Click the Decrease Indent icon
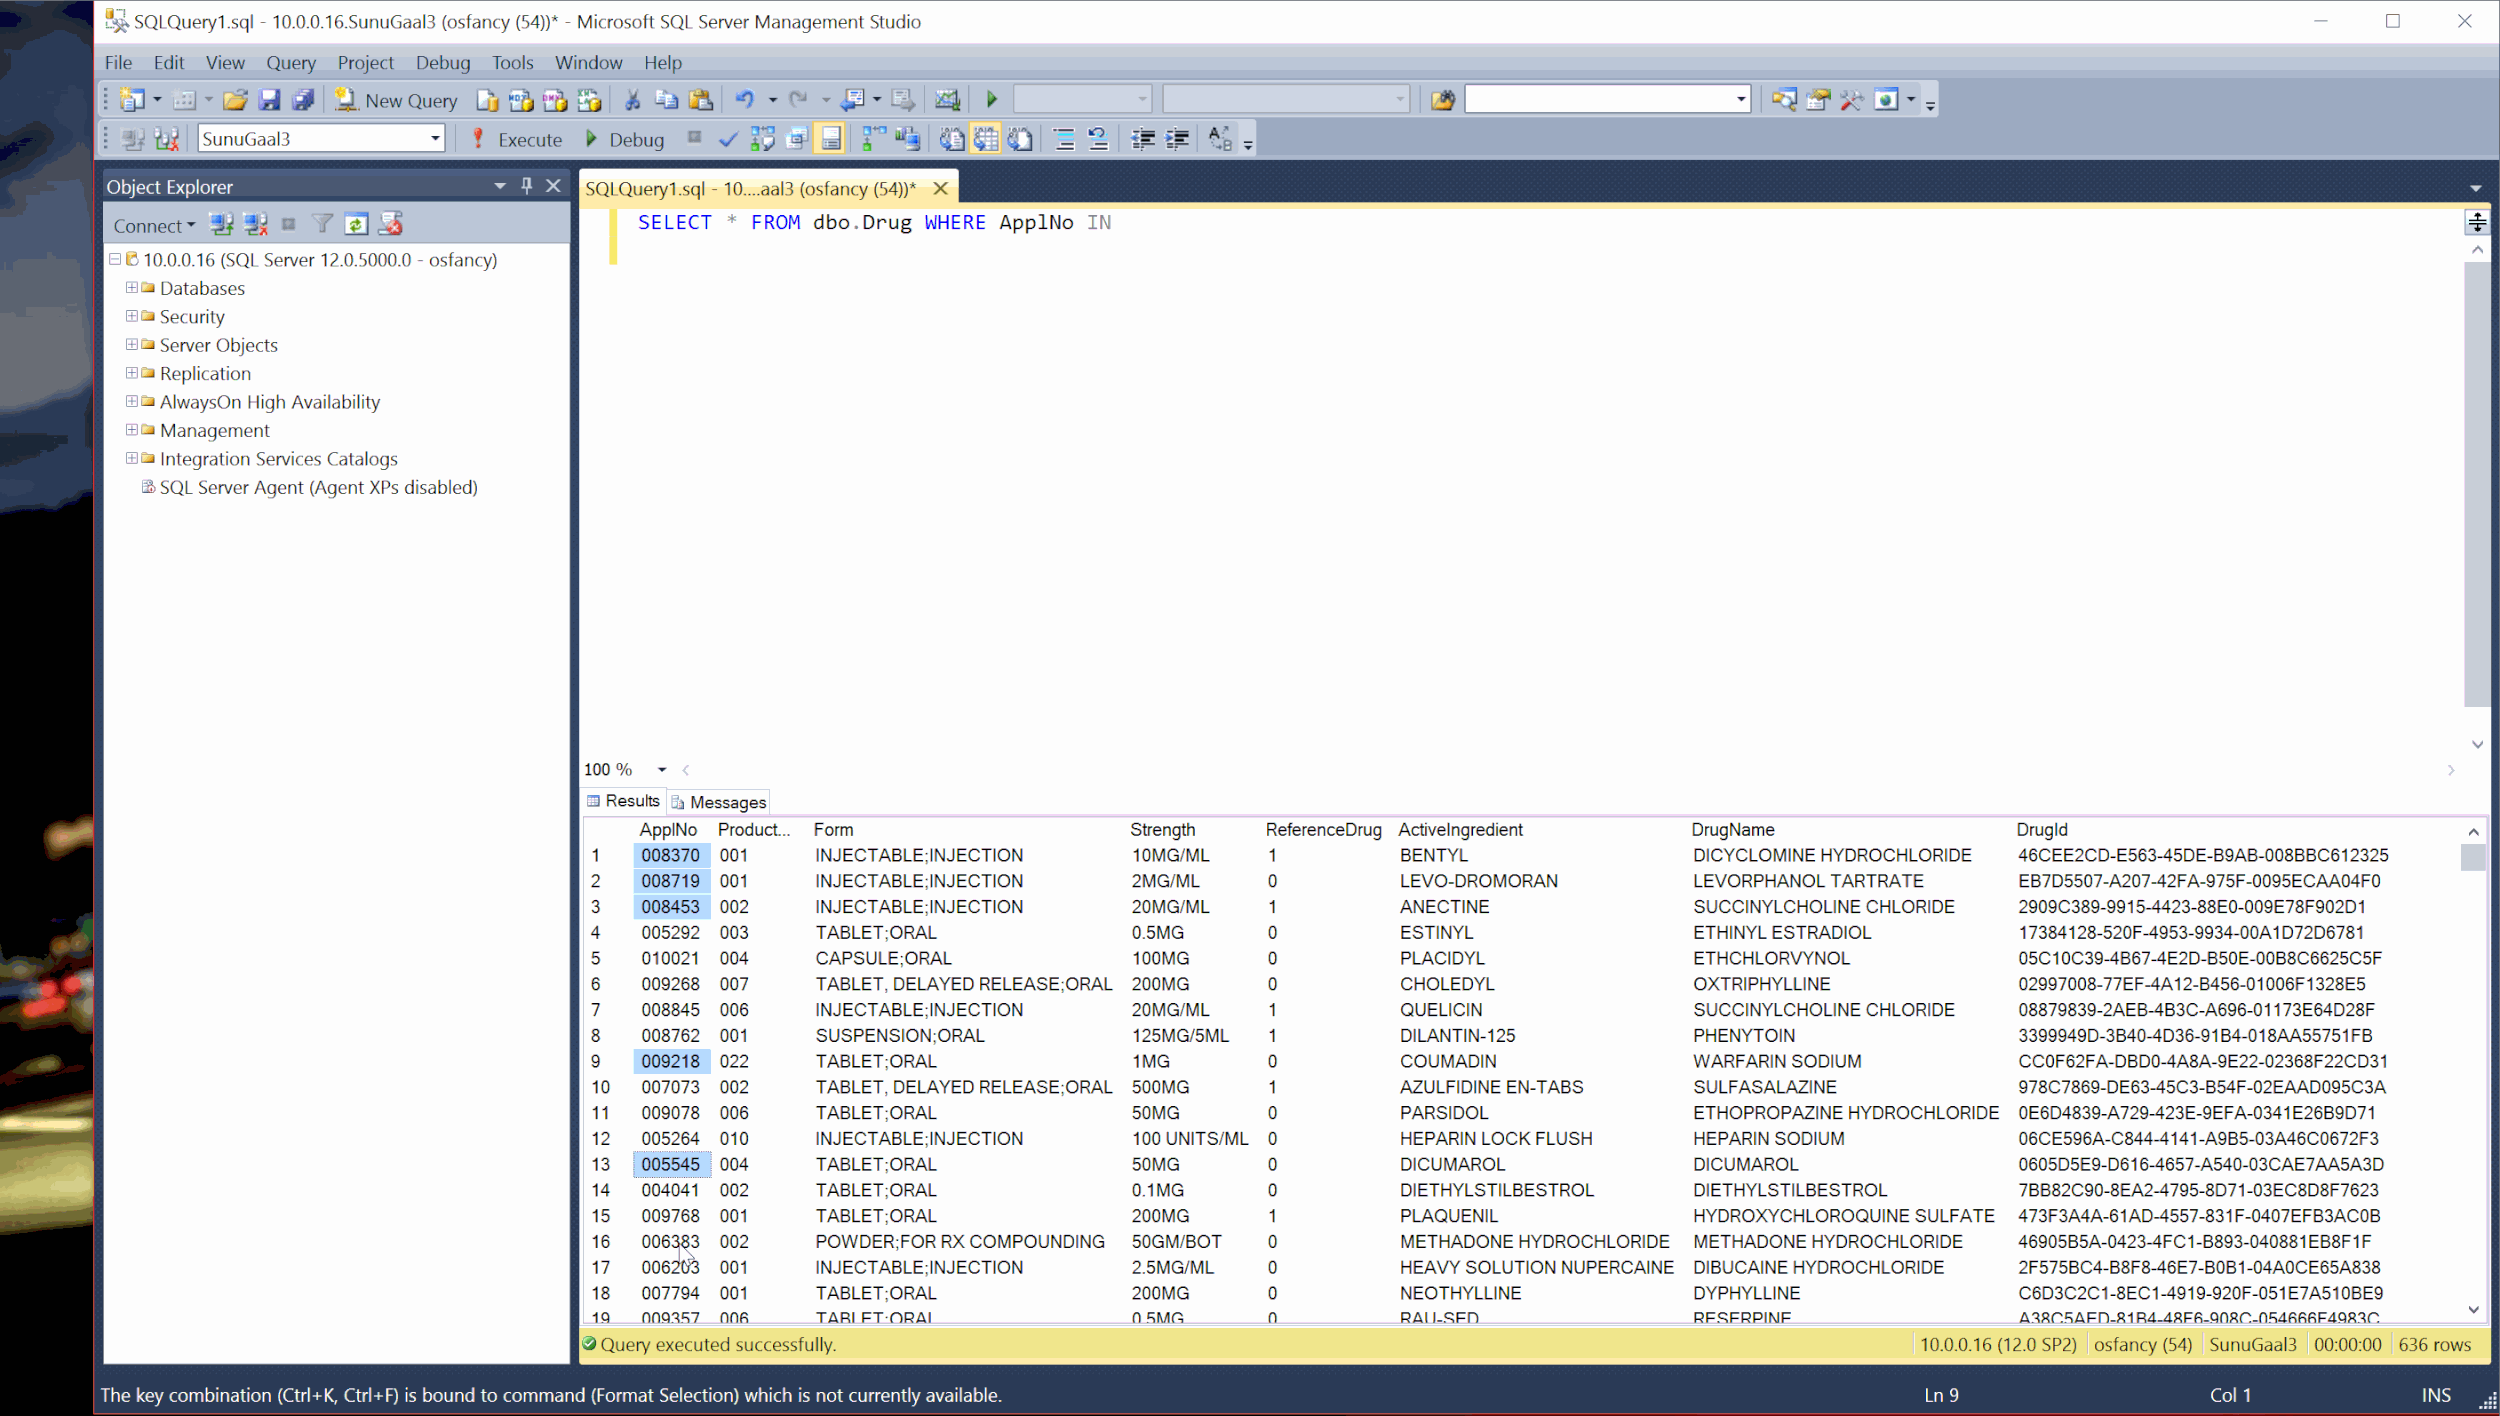Image resolution: width=2500 pixels, height=1416 pixels. (x=1143, y=140)
